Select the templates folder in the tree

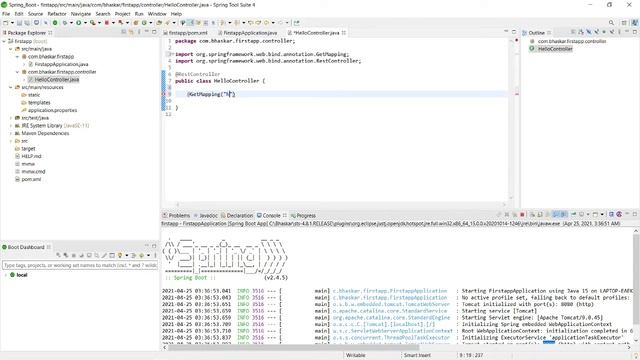click(x=39, y=102)
